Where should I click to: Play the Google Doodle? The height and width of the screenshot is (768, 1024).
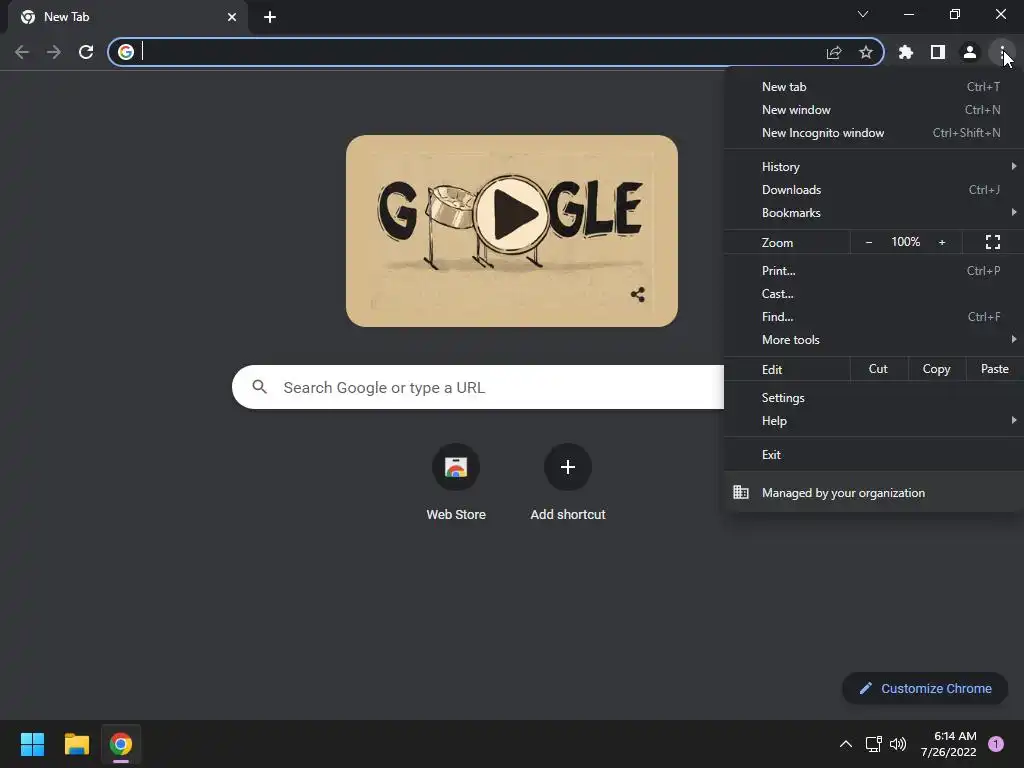[511, 214]
